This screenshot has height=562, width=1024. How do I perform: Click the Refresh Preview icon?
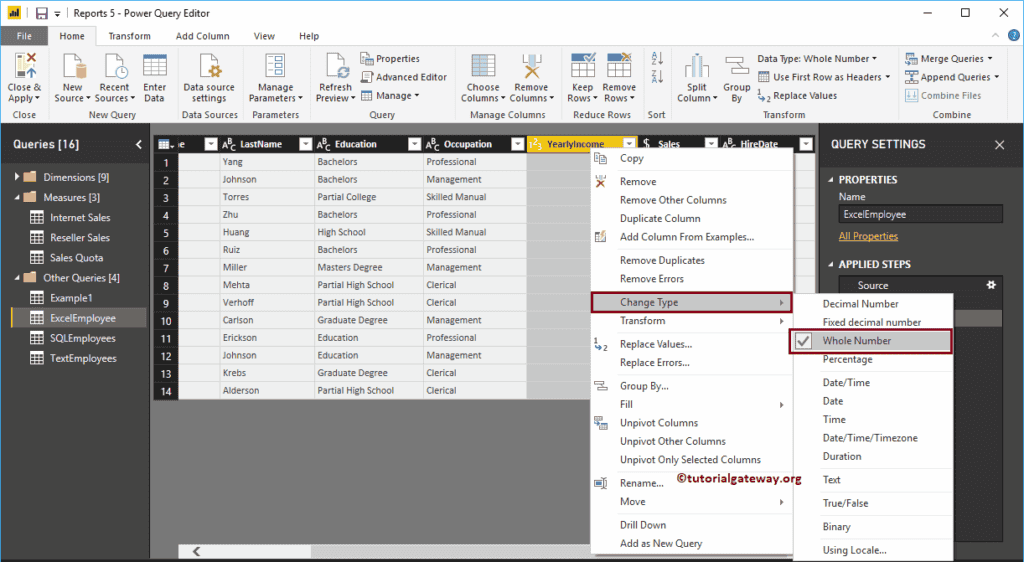(336, 66)
